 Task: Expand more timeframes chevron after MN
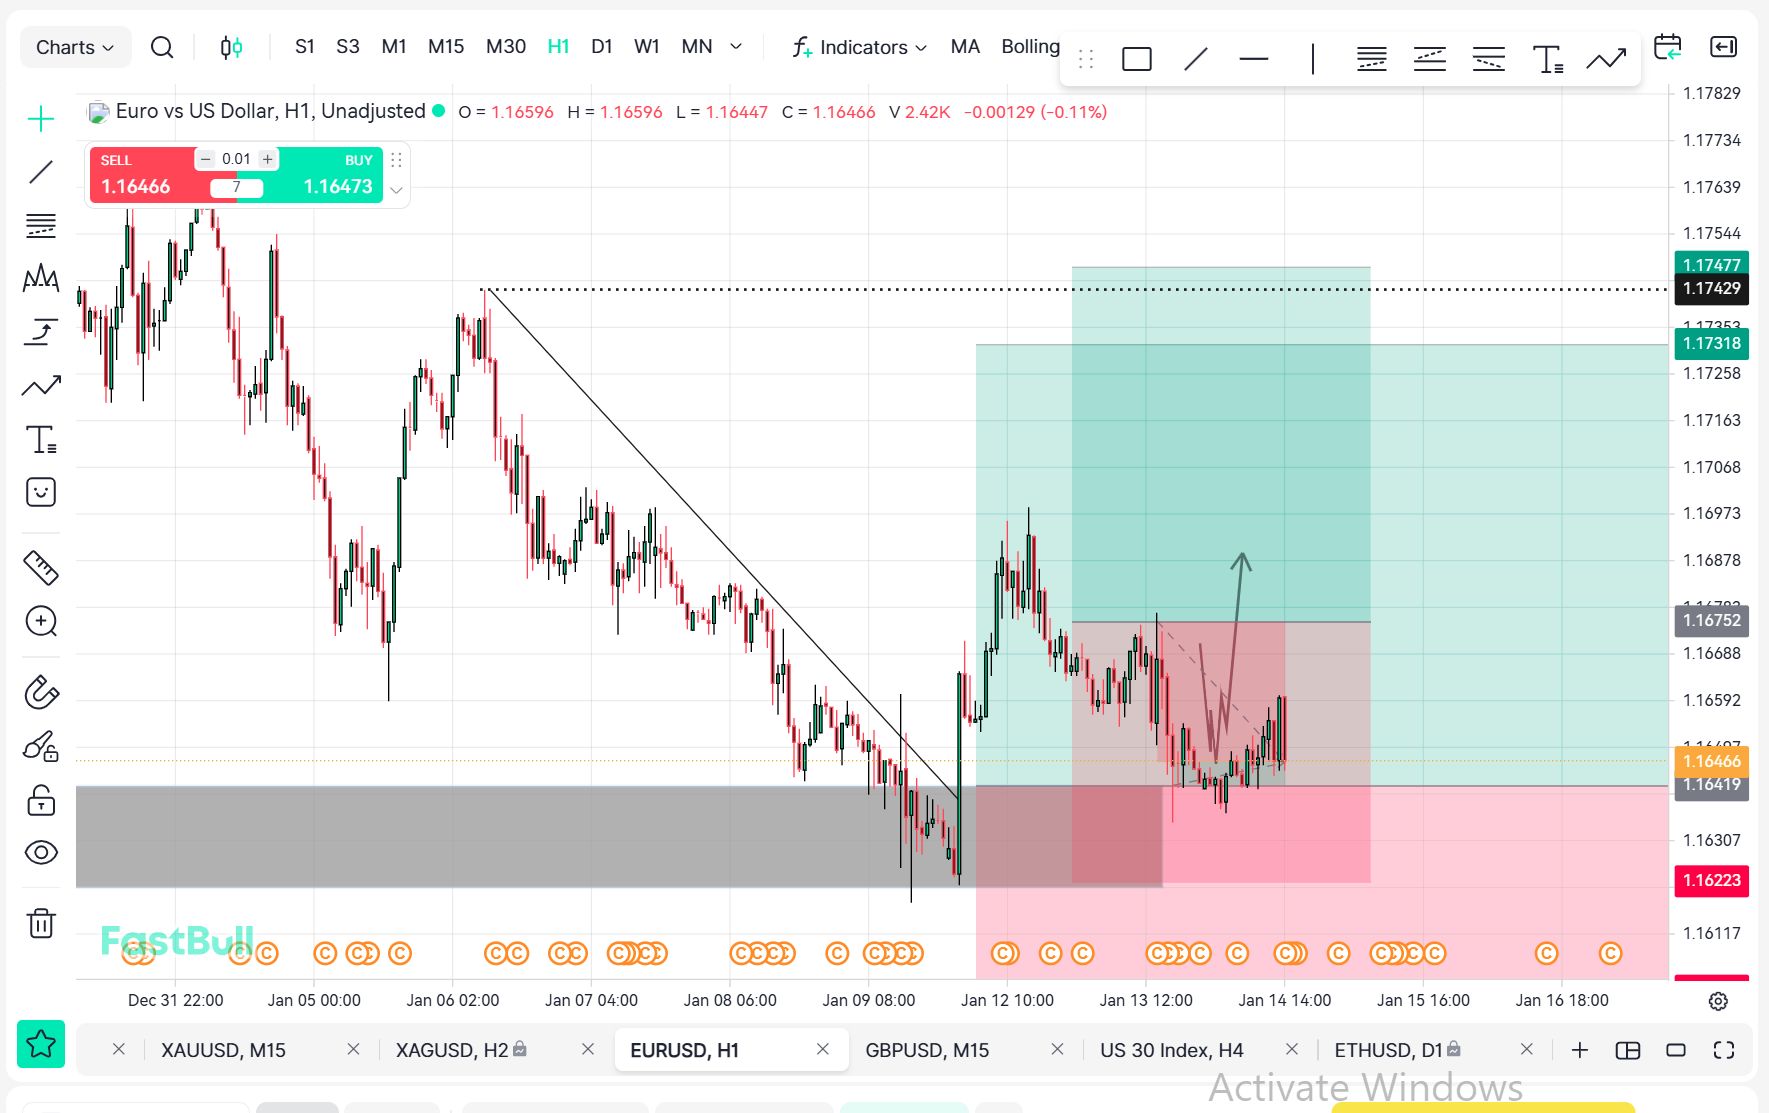tap(737, 46)
